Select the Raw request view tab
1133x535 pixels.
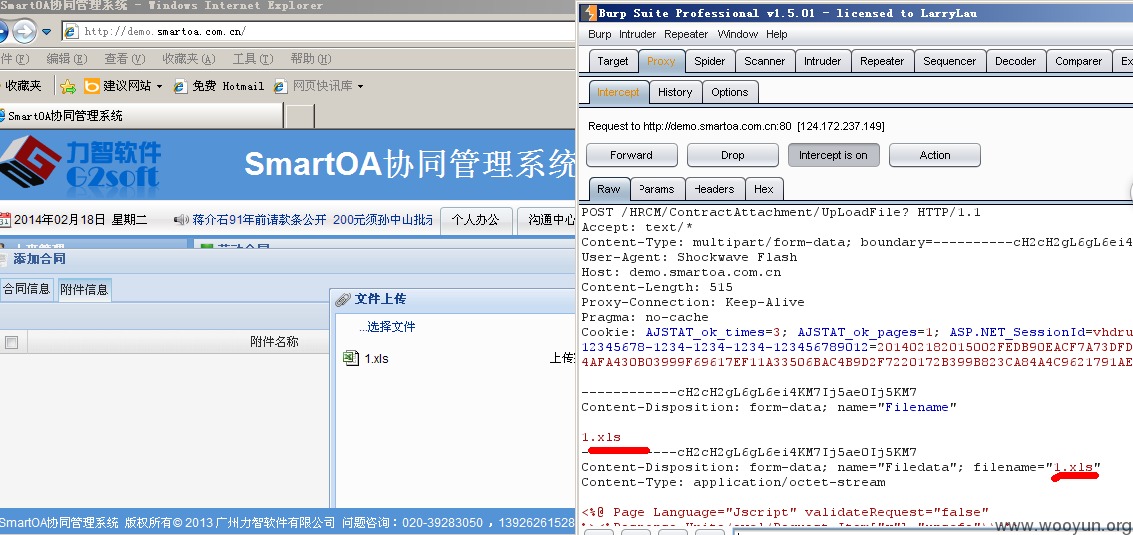tap(608, 189)
